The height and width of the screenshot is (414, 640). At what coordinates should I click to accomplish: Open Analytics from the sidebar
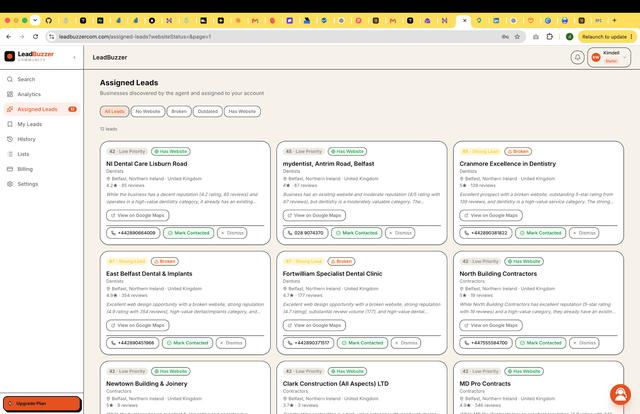click(29, 94)
